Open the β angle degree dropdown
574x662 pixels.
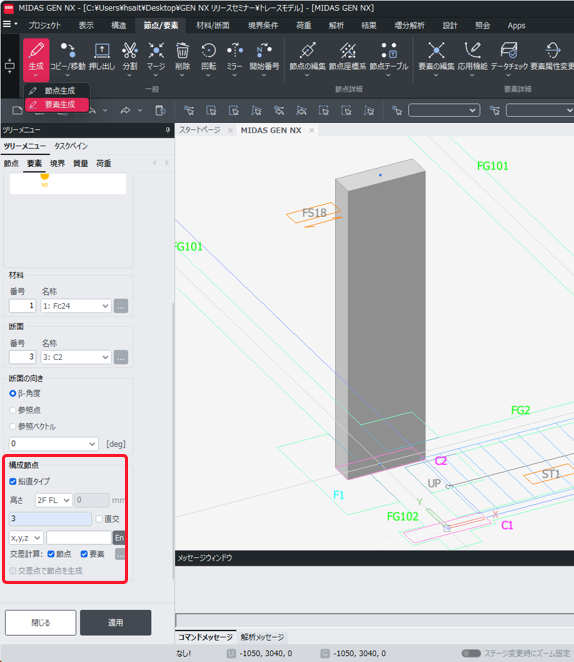[x=54, y=444]
